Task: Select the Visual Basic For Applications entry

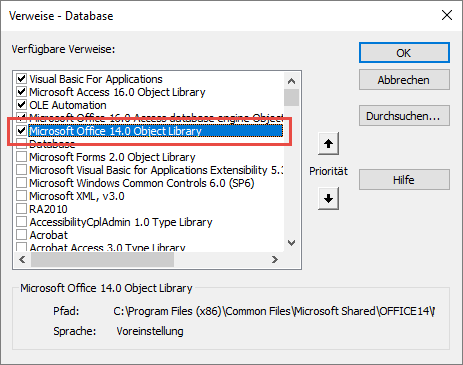Action: [x=96, y=79]
